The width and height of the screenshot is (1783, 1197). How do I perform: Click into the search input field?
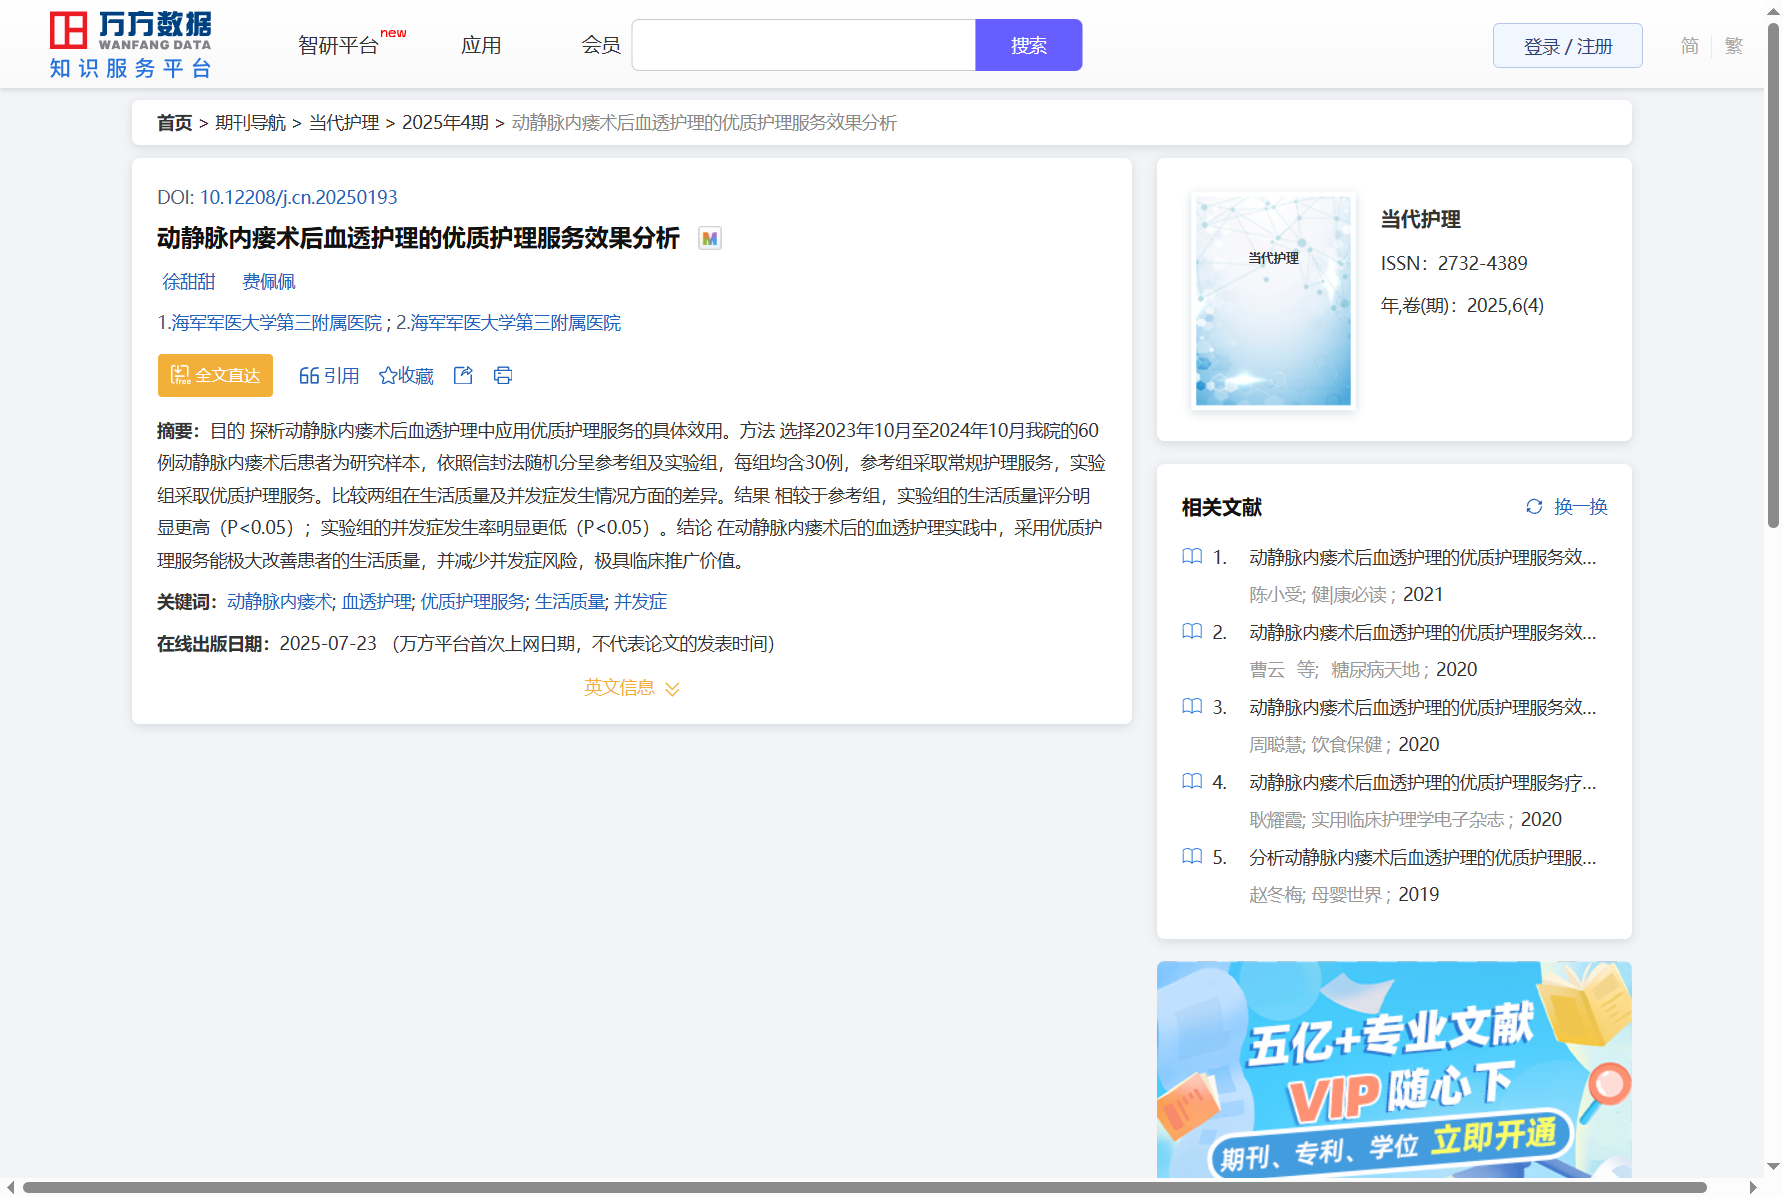tap(803, 46)
